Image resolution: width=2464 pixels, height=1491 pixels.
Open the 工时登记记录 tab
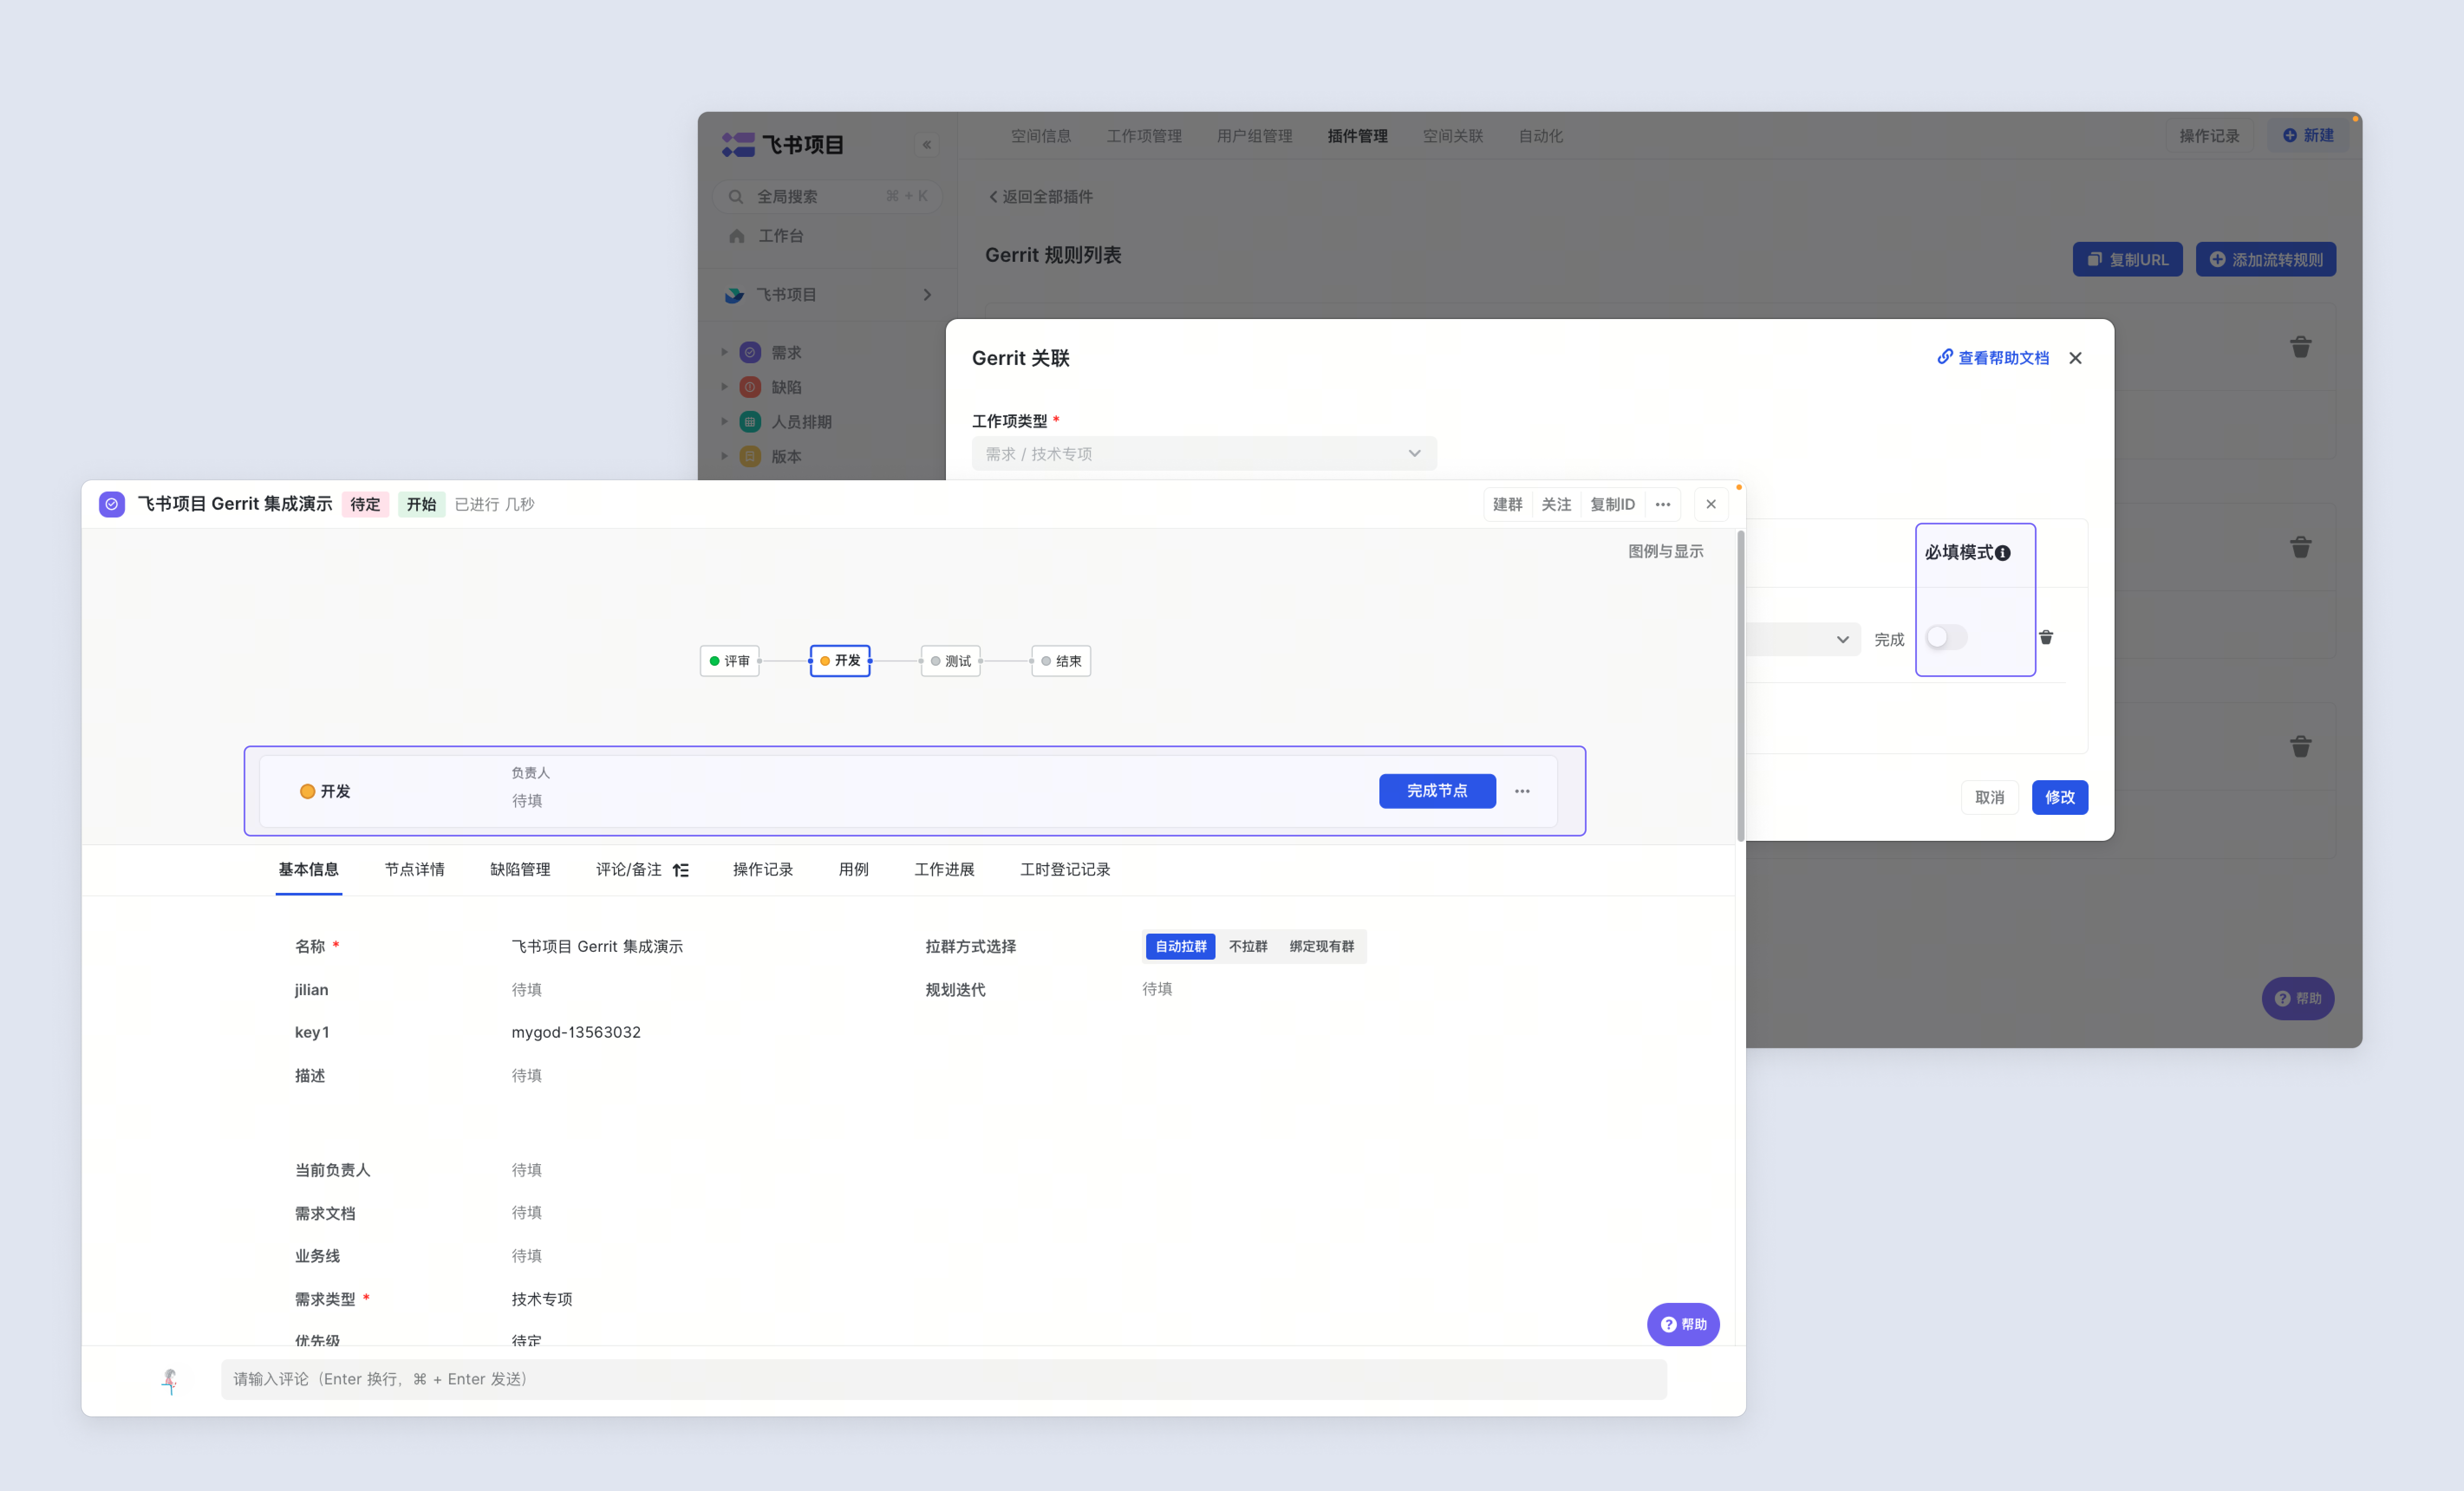[1065, 870]
